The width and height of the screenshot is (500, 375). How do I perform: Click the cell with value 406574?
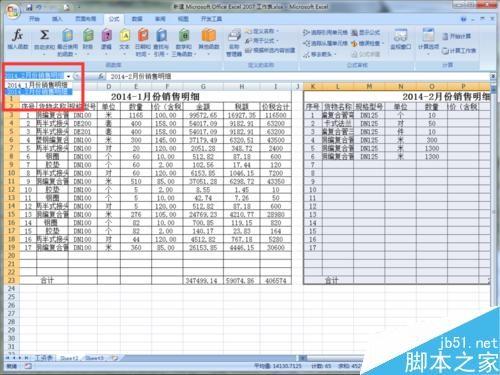pos(276,281)
